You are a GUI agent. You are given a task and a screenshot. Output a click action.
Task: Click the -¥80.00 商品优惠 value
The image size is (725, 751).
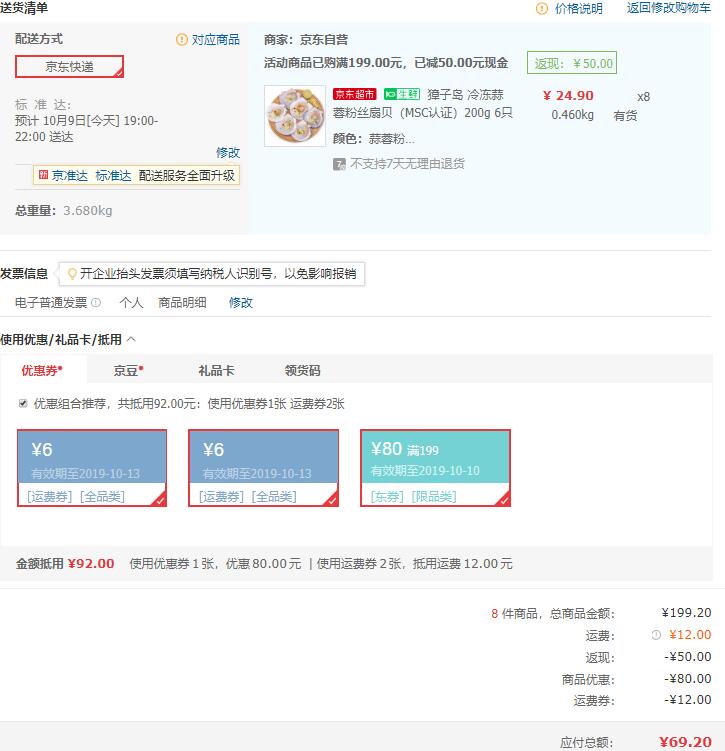click(x=688, y=679)
